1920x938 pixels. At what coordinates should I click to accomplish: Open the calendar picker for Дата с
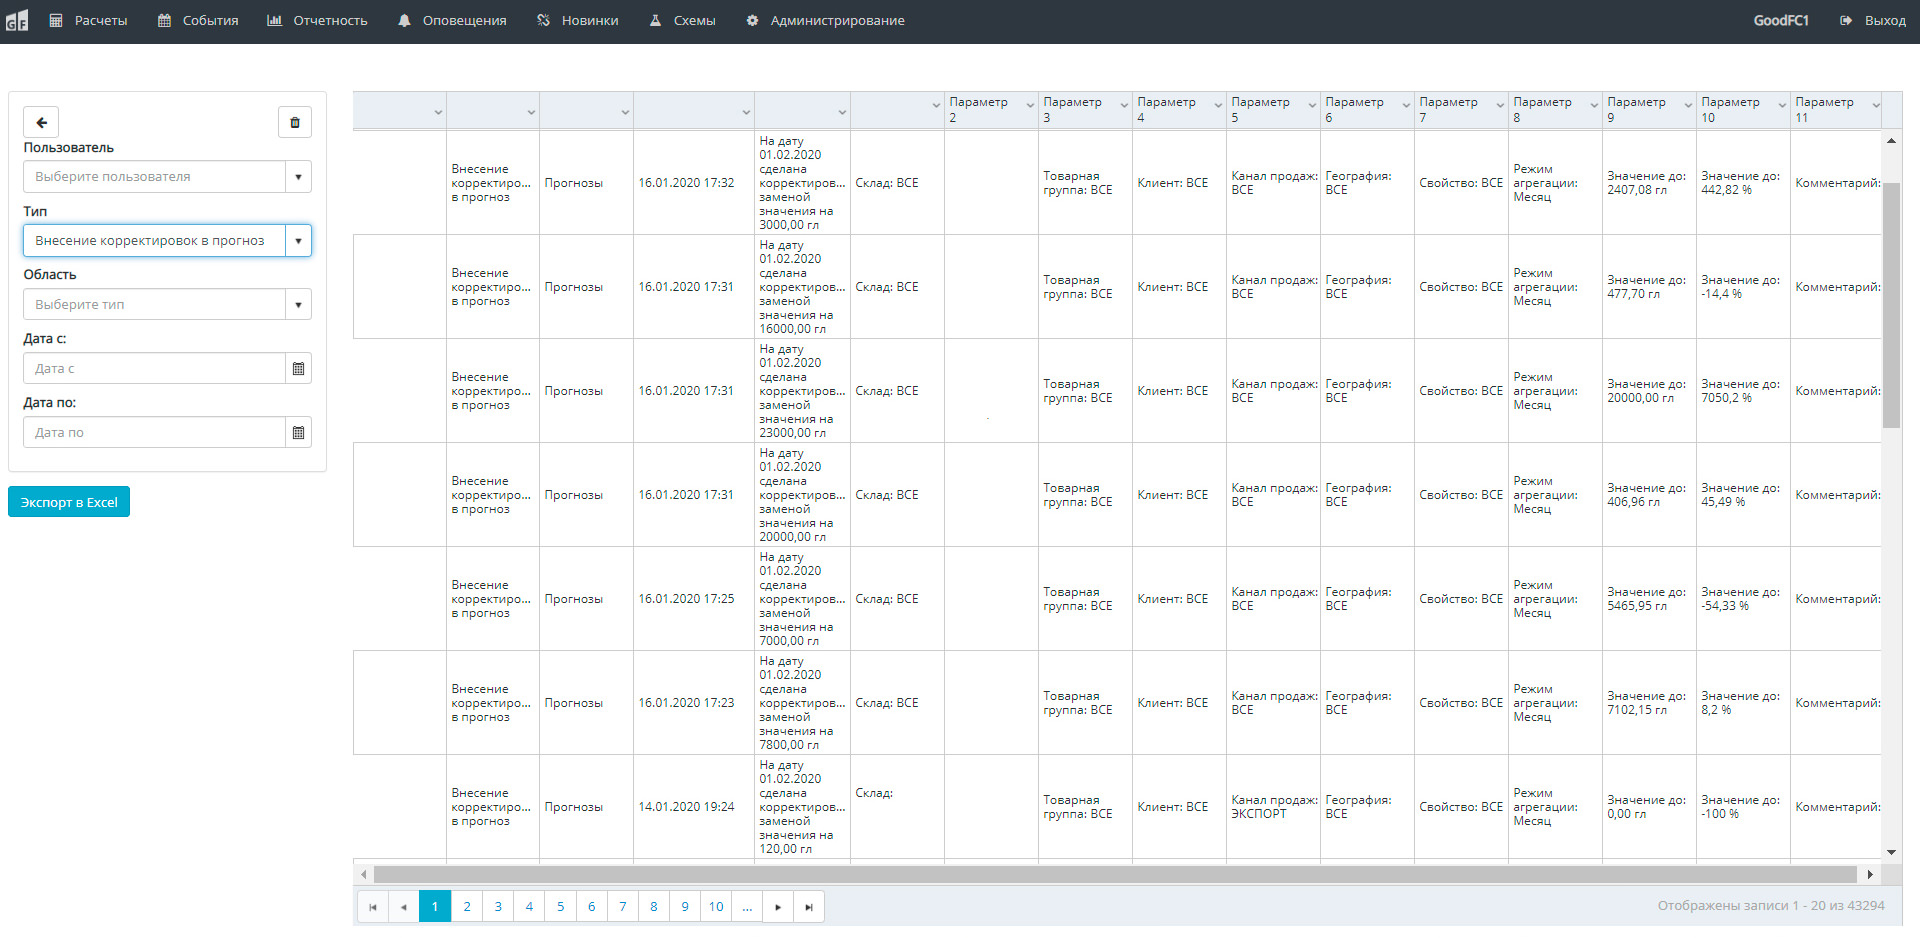[x=298, y=369]
